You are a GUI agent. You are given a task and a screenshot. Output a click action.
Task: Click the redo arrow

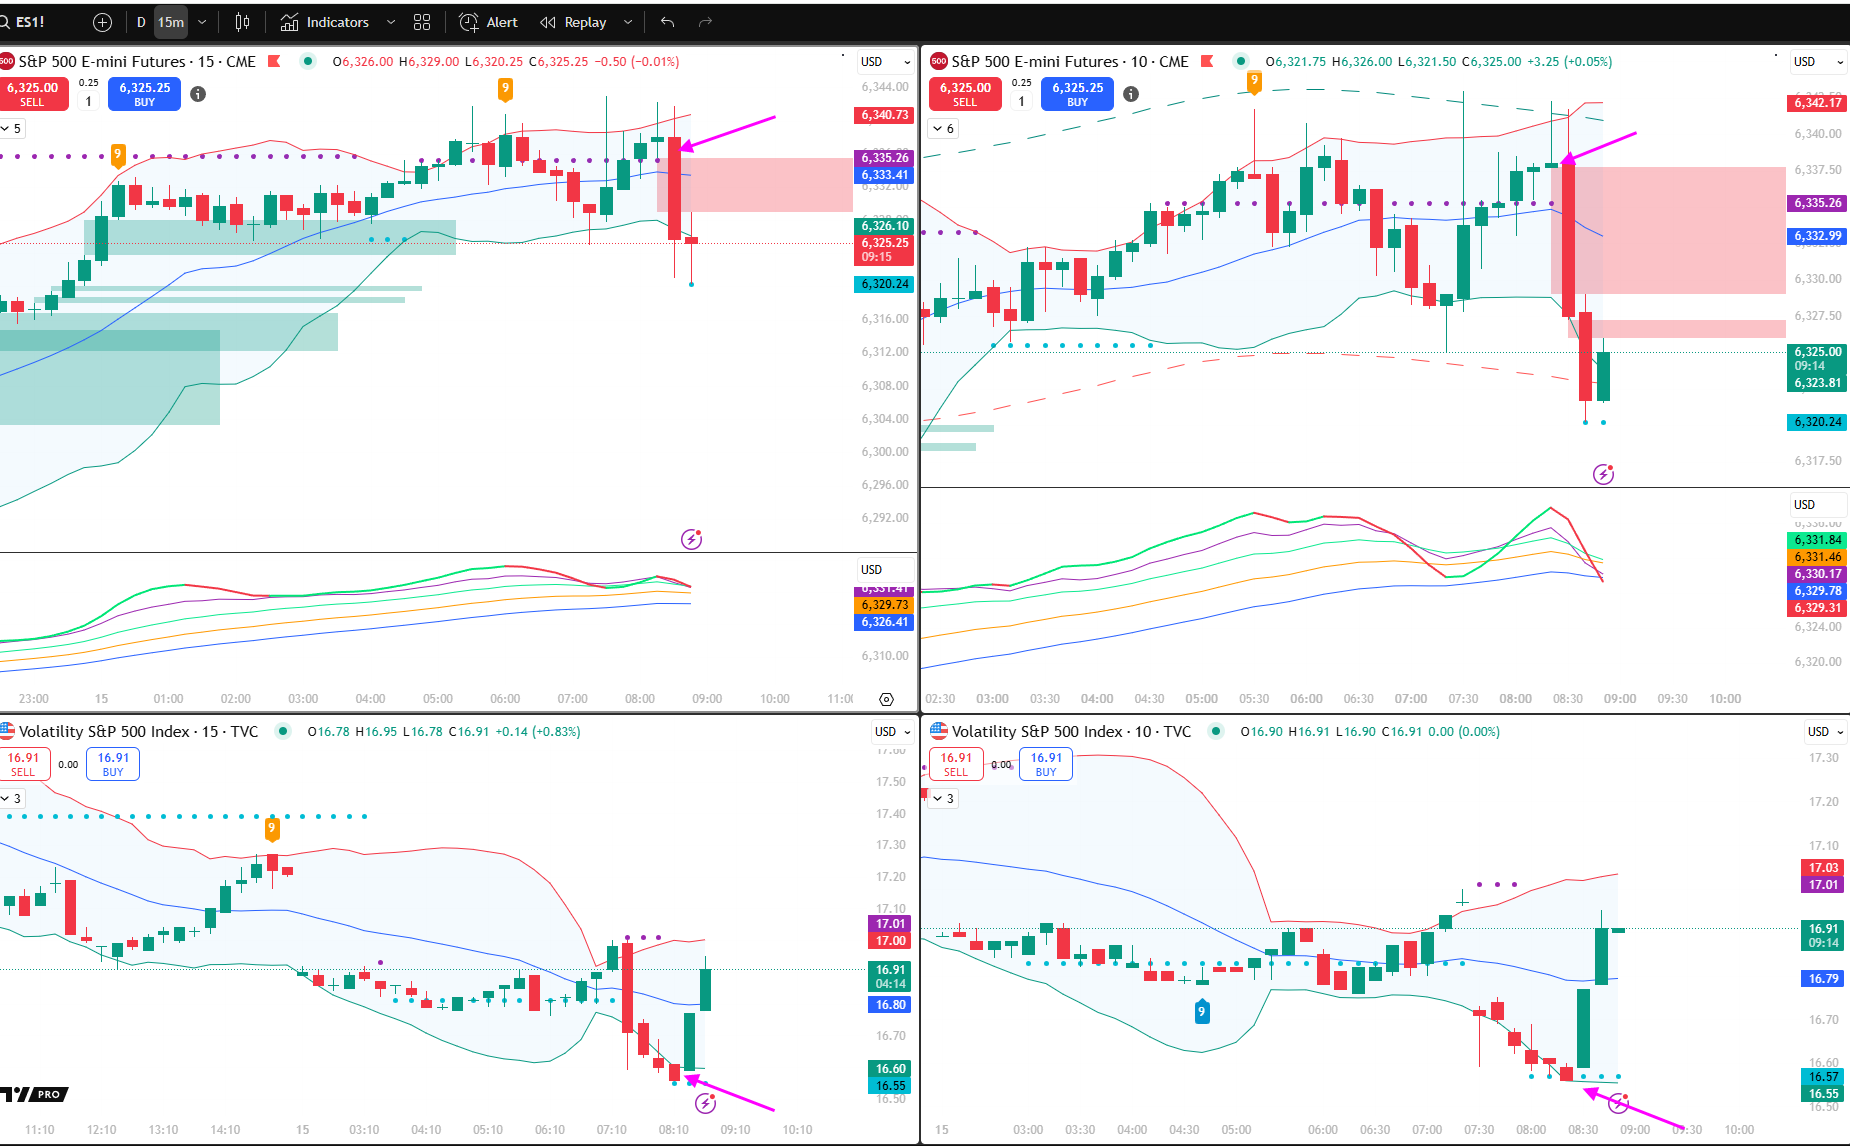coord(705,22)
